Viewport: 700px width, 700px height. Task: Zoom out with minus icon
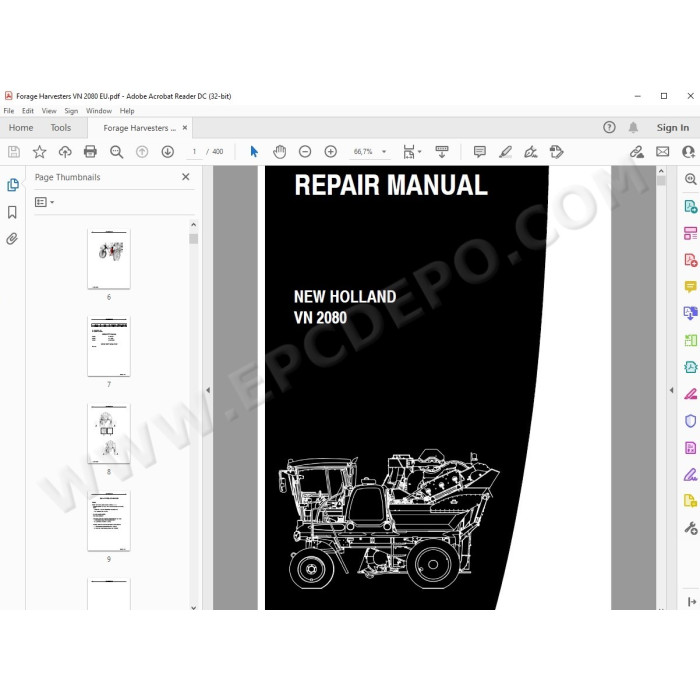point(305,152)
